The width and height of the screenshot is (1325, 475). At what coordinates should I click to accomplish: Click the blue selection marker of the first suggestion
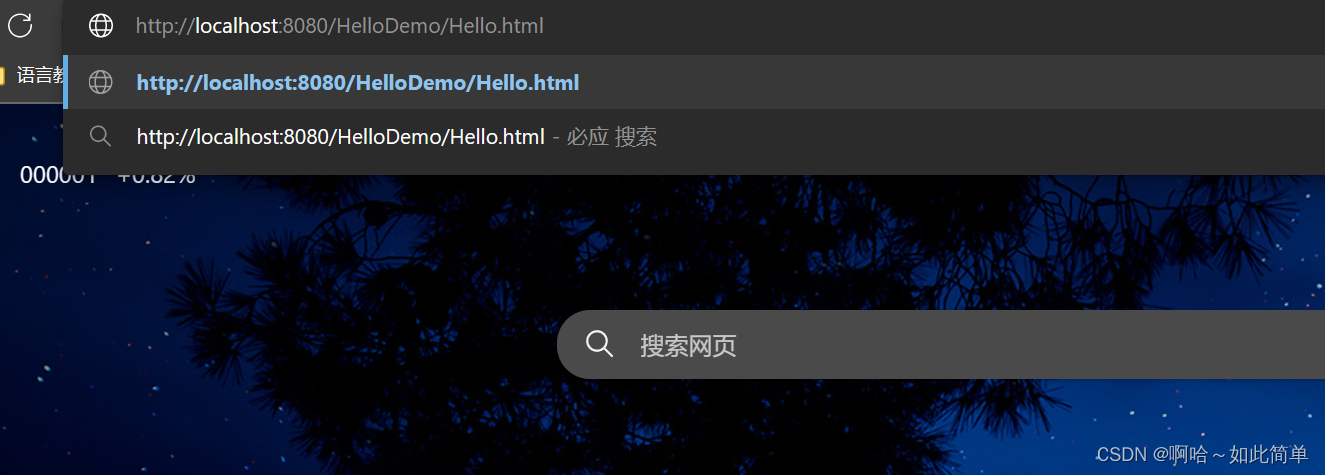(x=65, y=82)
